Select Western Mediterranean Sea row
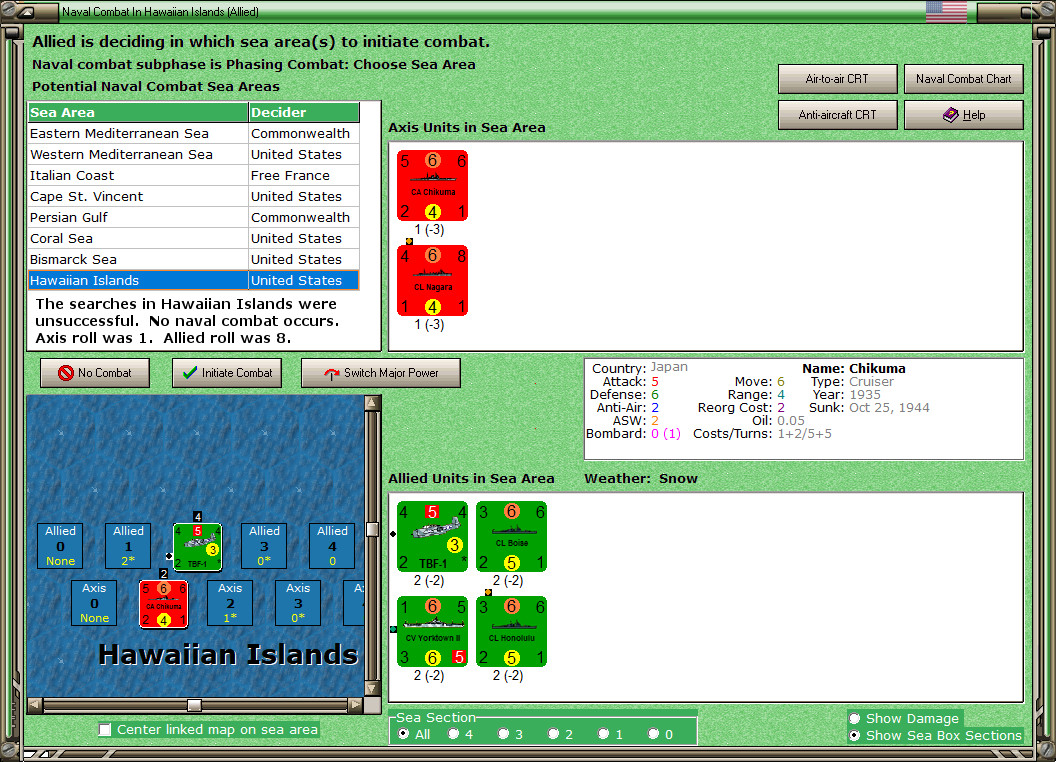 (x=194, y=154)
